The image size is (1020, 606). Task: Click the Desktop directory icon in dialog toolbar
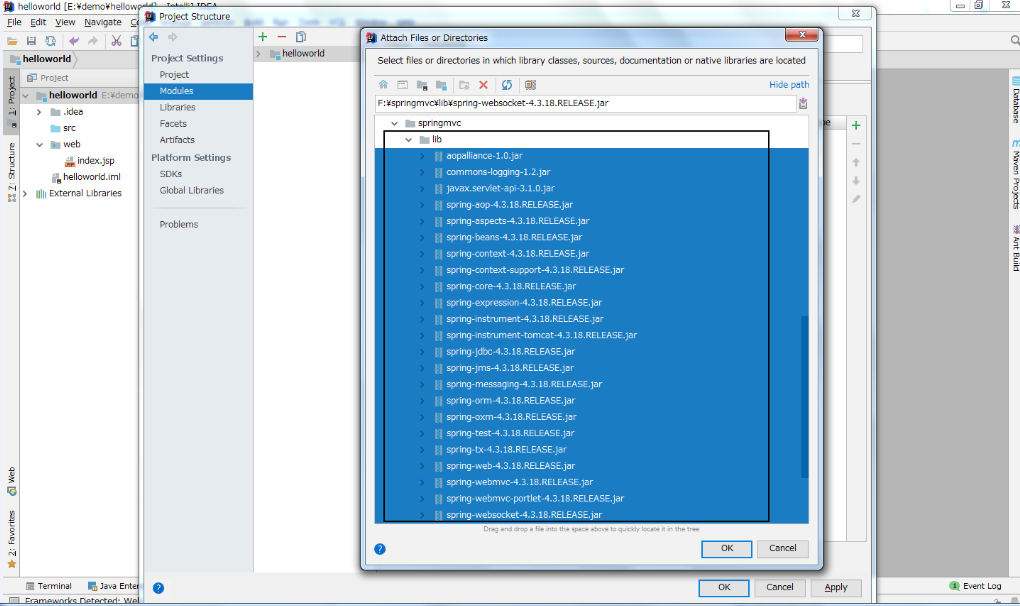[x=403, y=85]
